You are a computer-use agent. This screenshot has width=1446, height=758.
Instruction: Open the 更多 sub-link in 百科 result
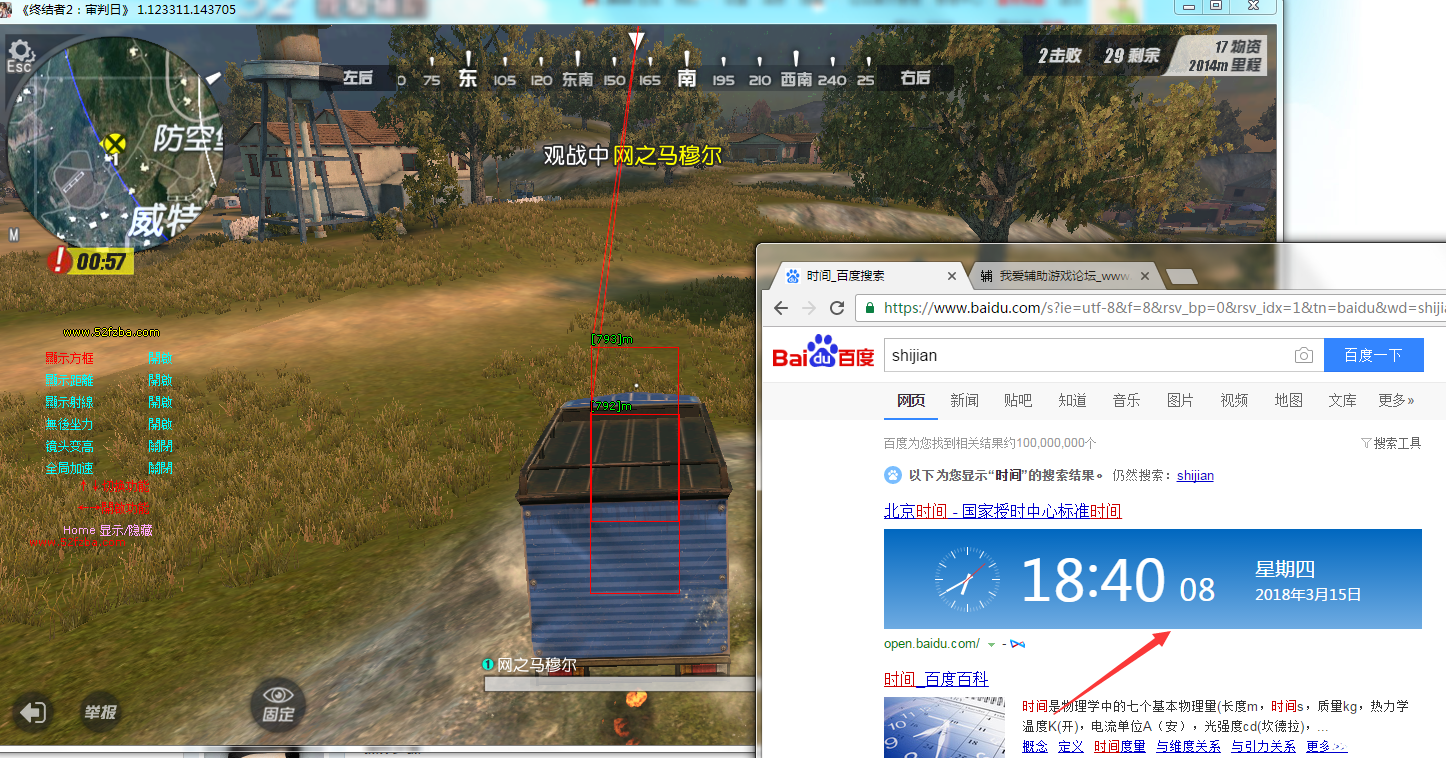(1326, 746)
